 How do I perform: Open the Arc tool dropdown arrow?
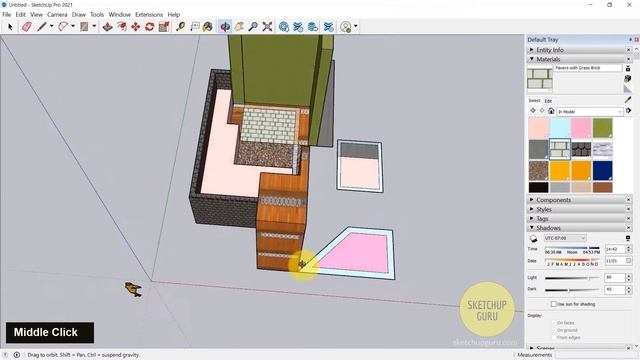point(73,27)
